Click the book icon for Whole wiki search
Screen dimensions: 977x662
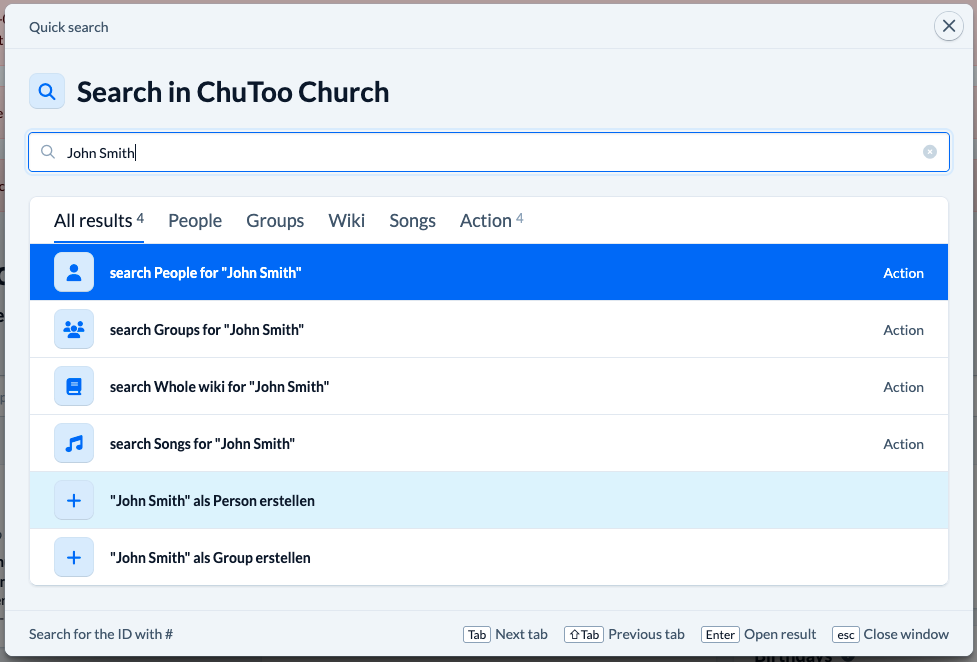tap(74, 387)
